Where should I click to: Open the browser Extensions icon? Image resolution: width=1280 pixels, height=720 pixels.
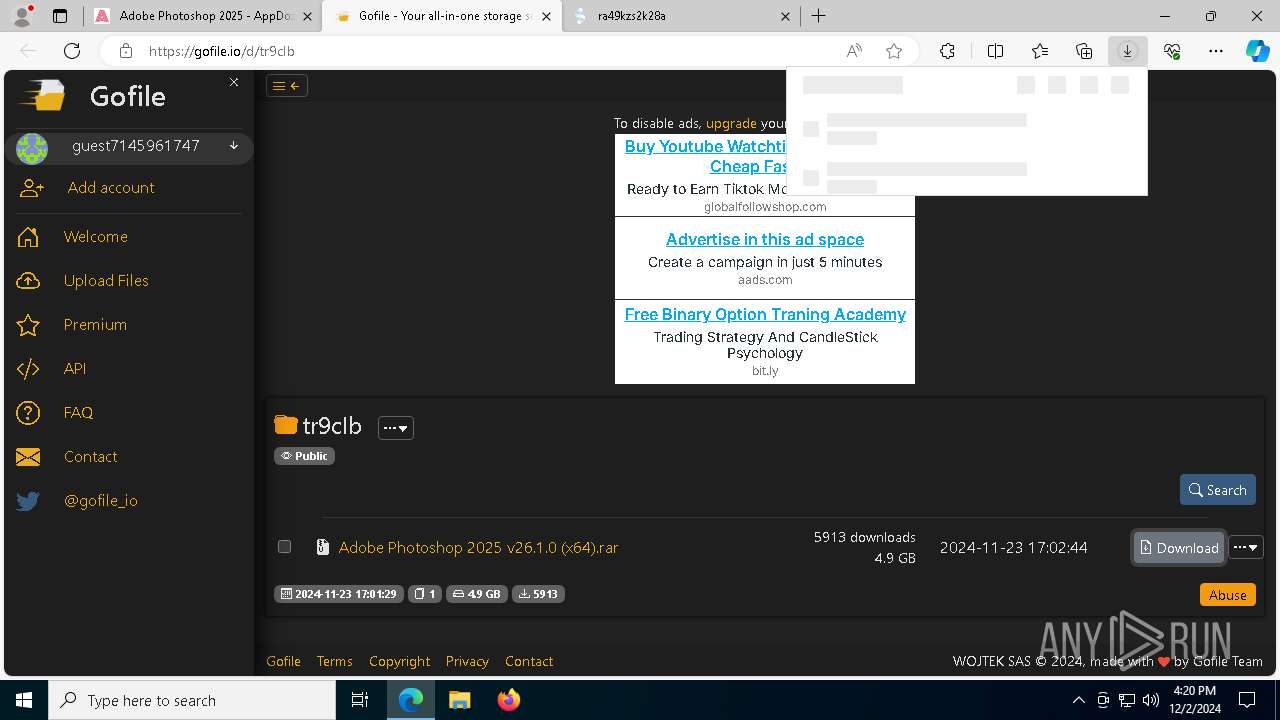point(947,51)
